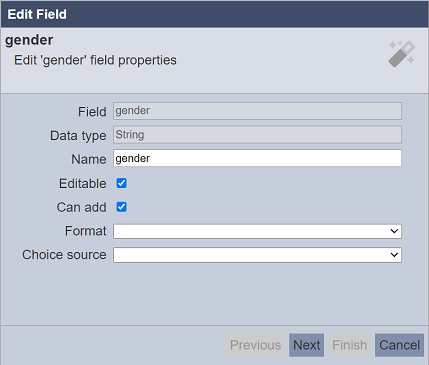This screenshot has width=429, height=365.
Task: Uncheck the Can add checkbox
Action: tap(121, 207)
